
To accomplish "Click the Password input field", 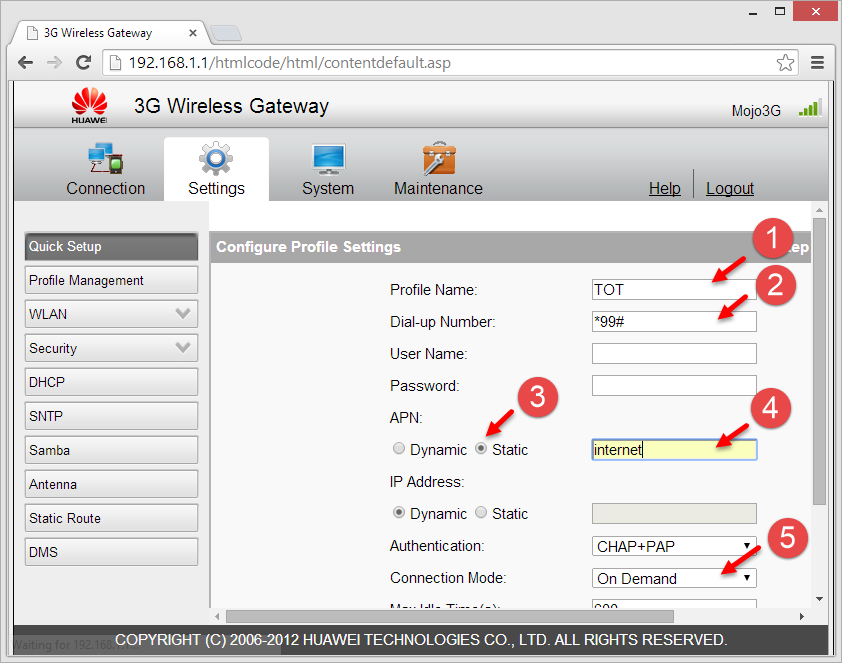I will (674, 385).
